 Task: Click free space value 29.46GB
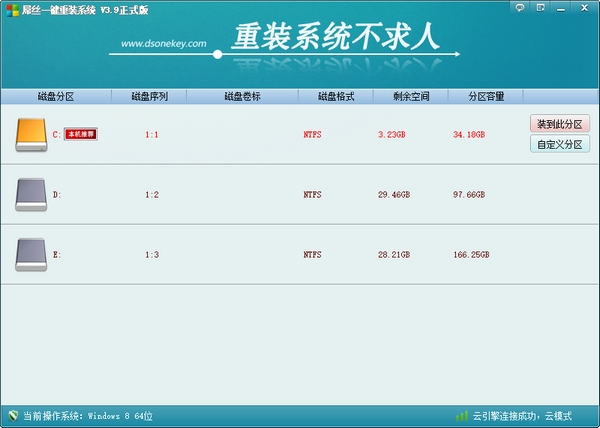[394, 195]
